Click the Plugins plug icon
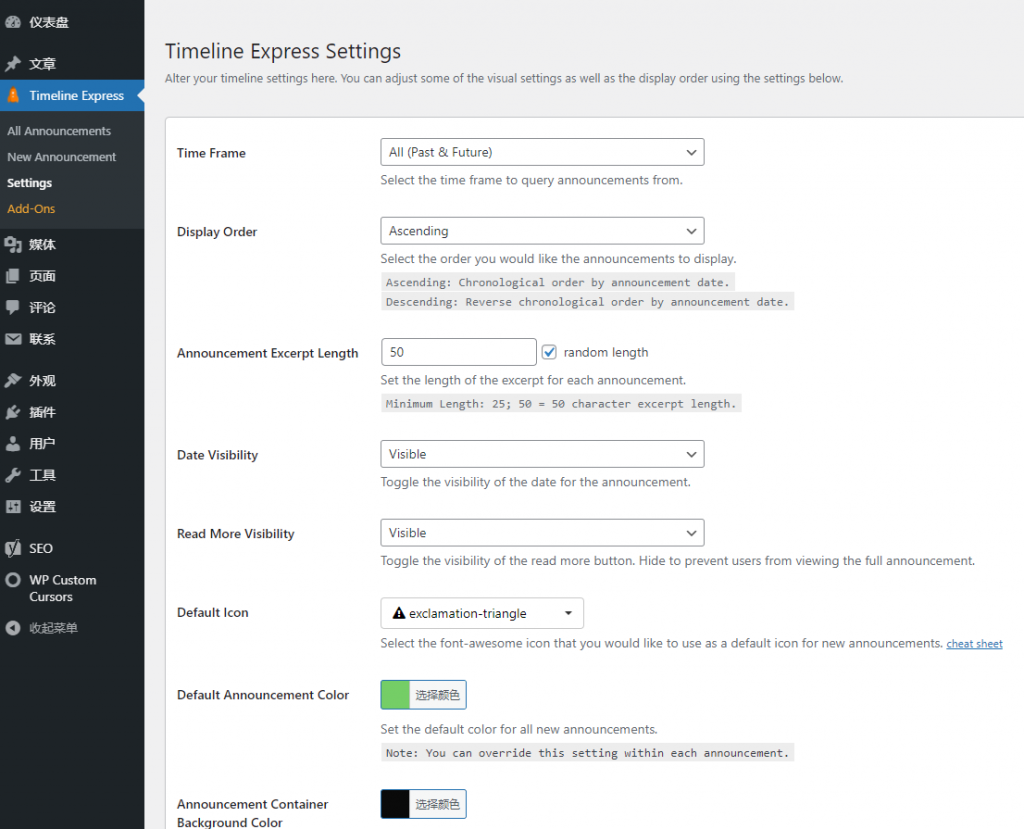The width and height of the screenshot is (1024, 829). 13,412
